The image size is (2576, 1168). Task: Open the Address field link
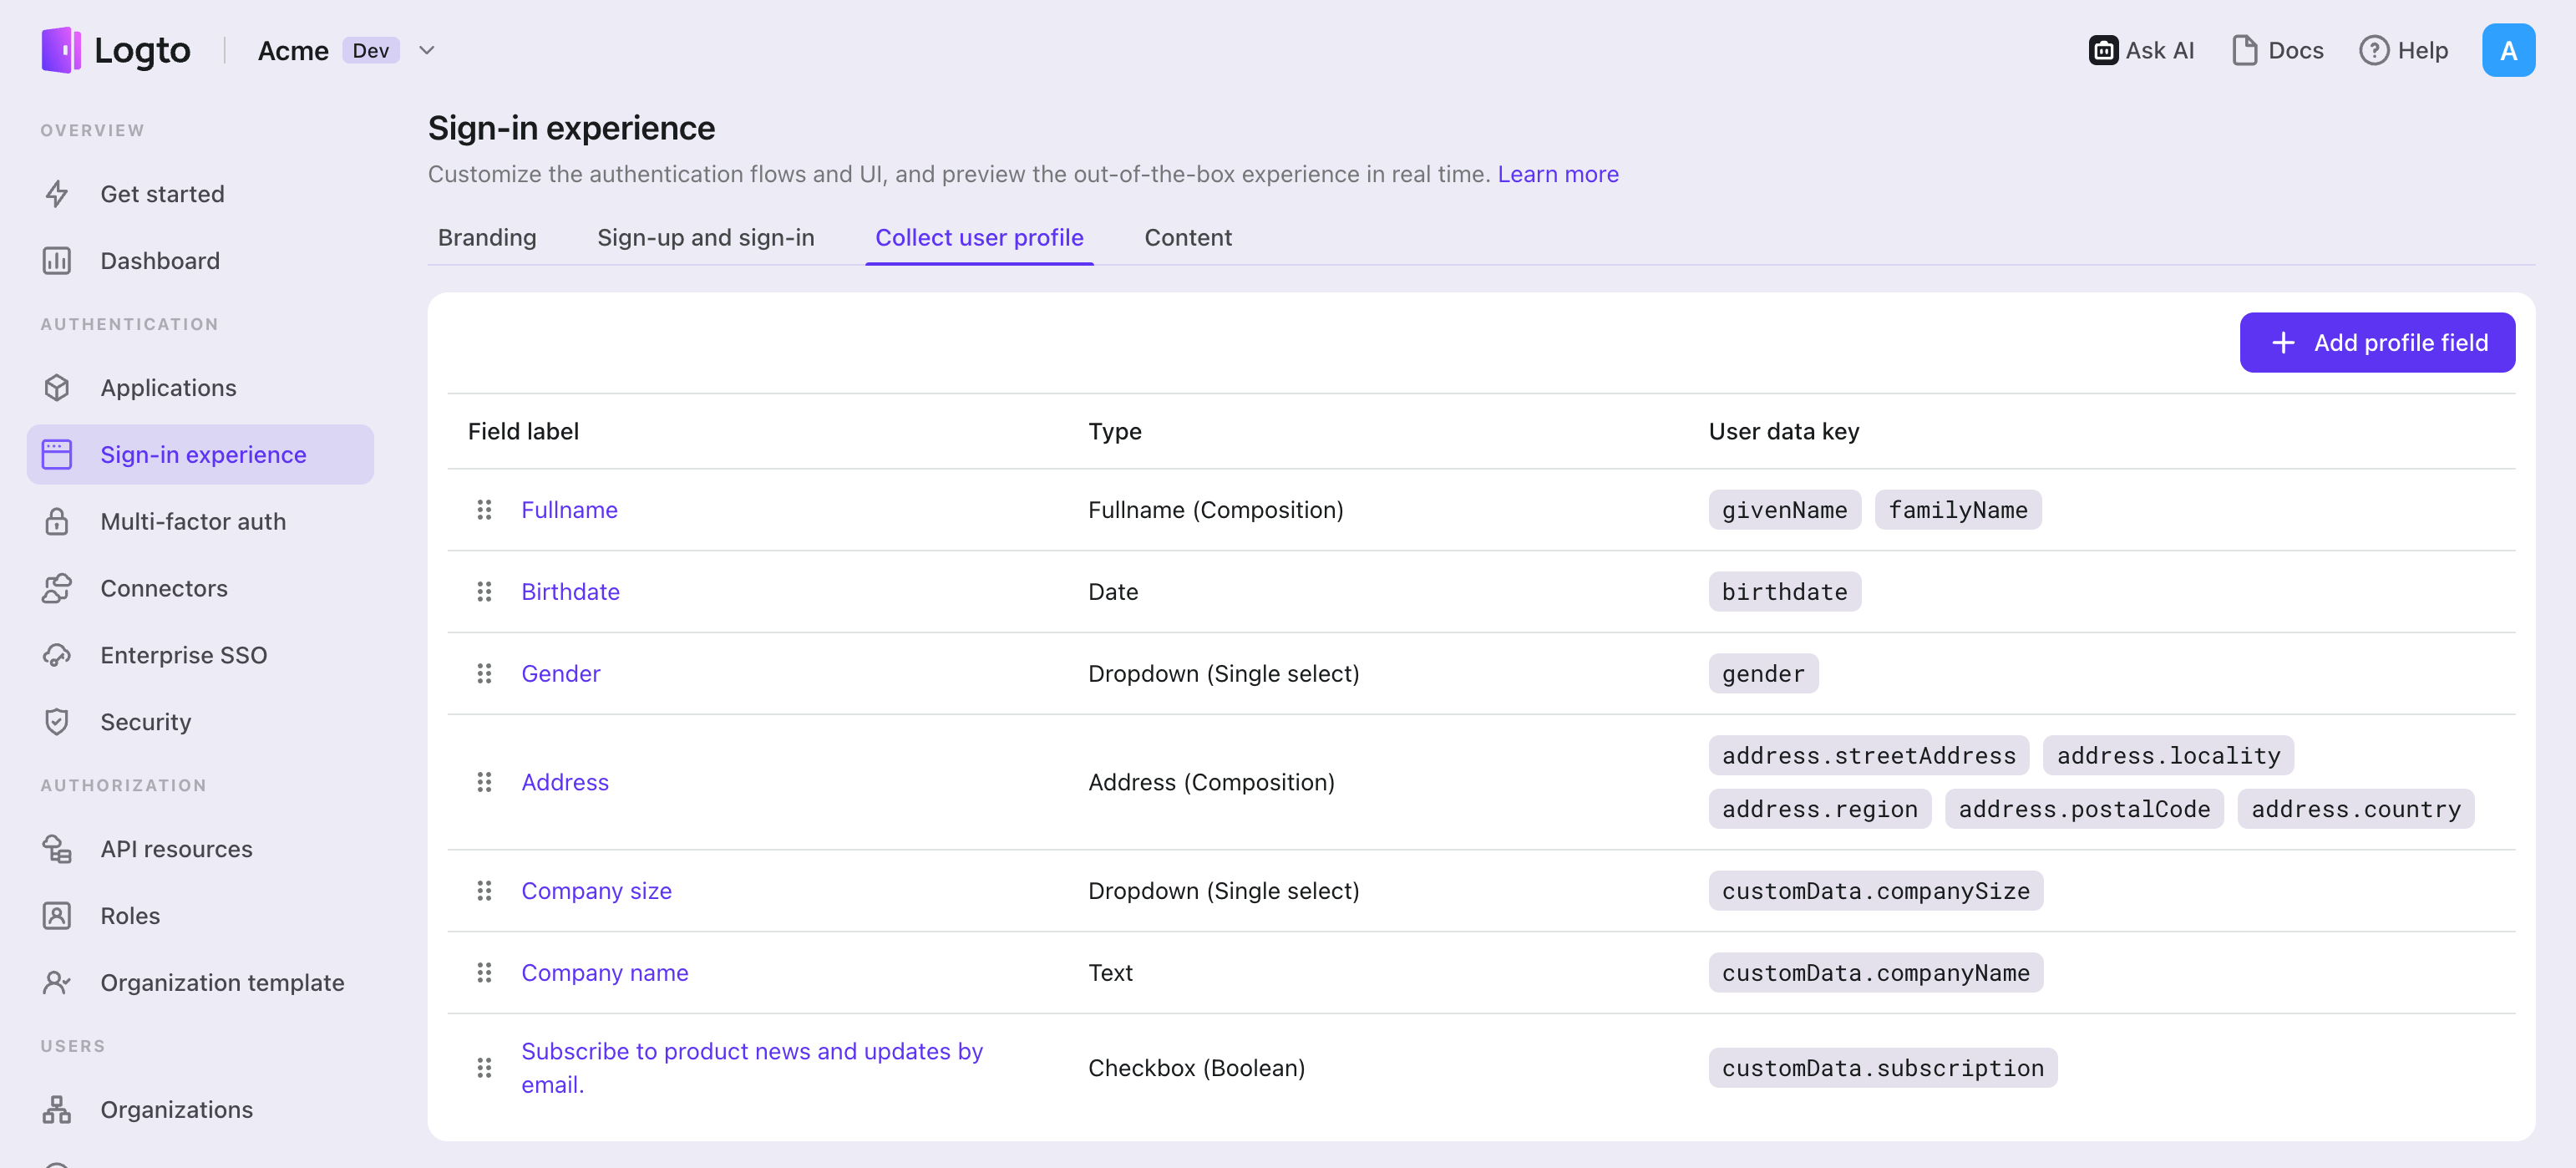click(x=564, y=782)
